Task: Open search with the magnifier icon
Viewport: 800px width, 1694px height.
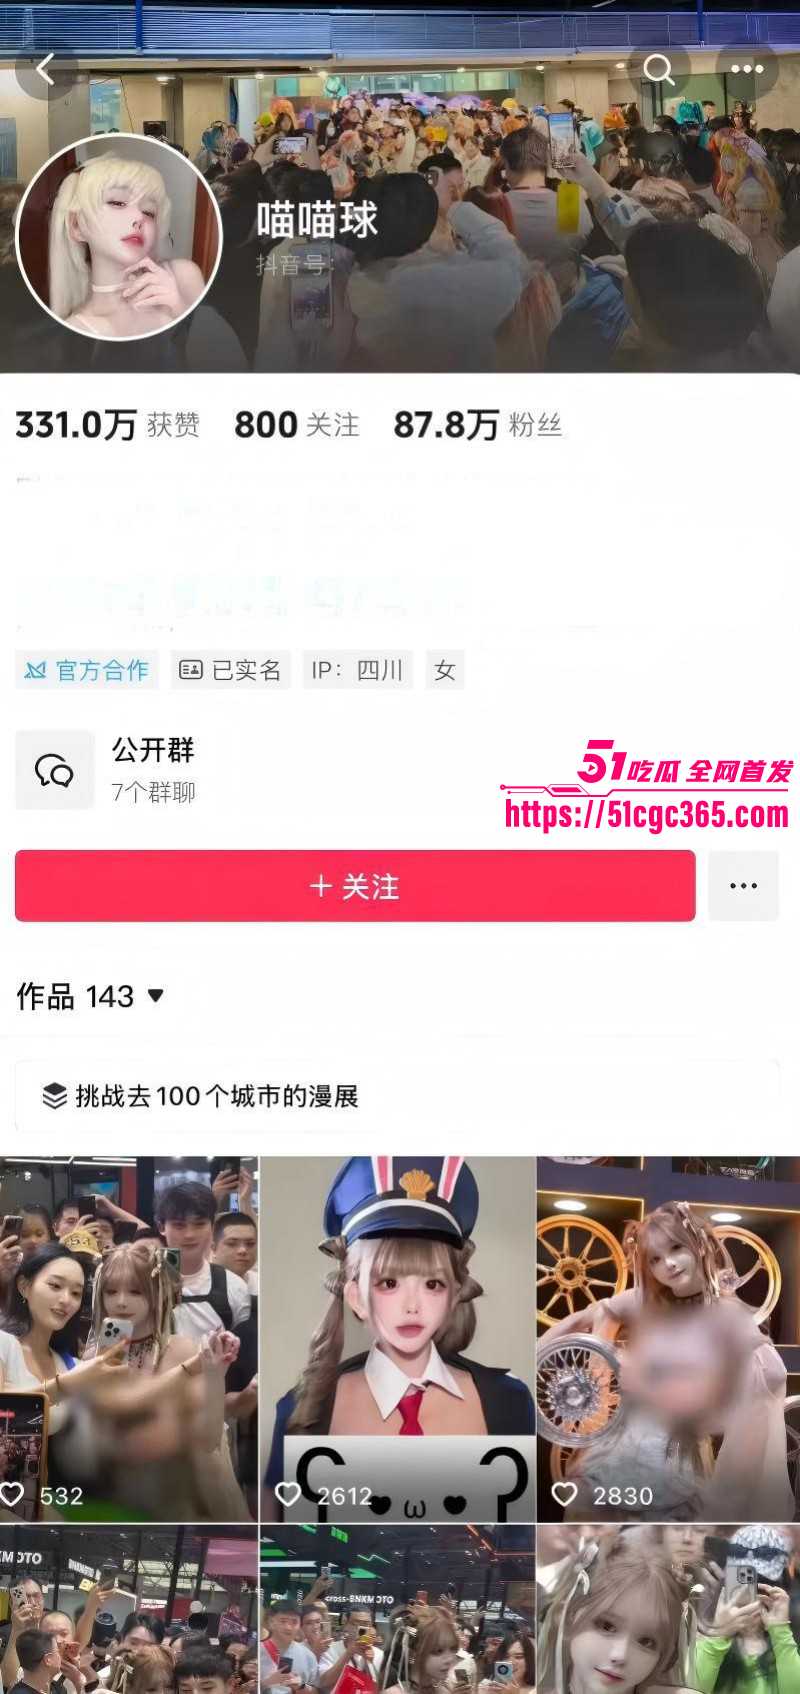Action: (x=658, y=69)
